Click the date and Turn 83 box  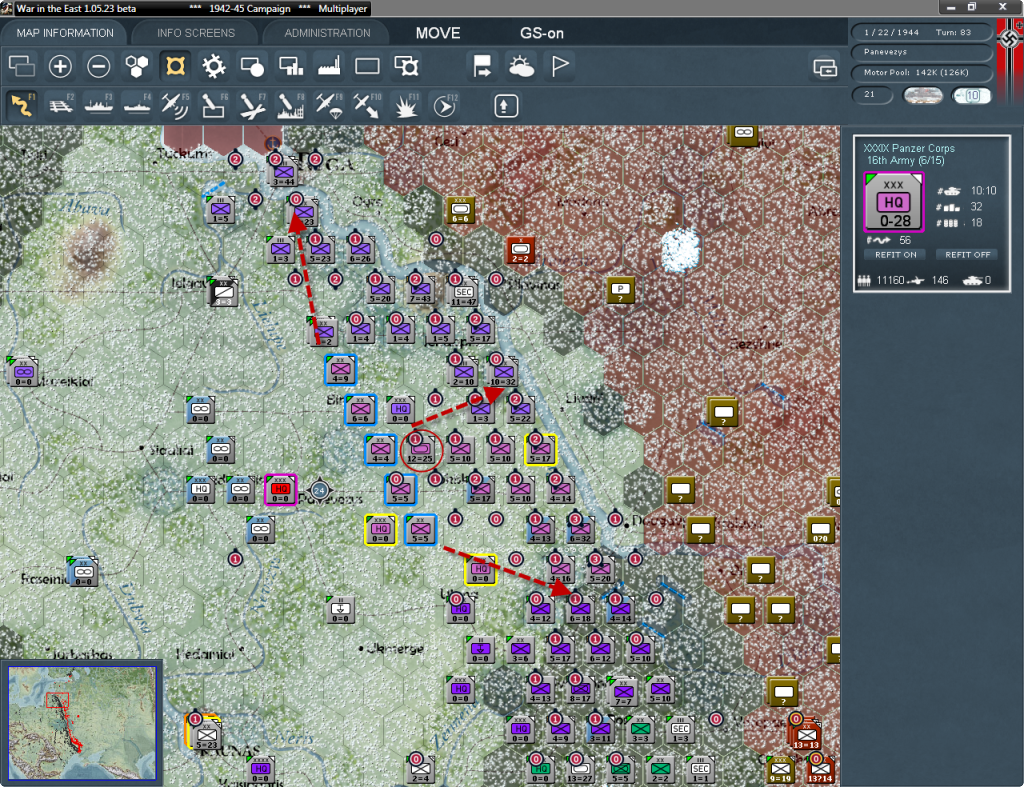coord(921,32)
